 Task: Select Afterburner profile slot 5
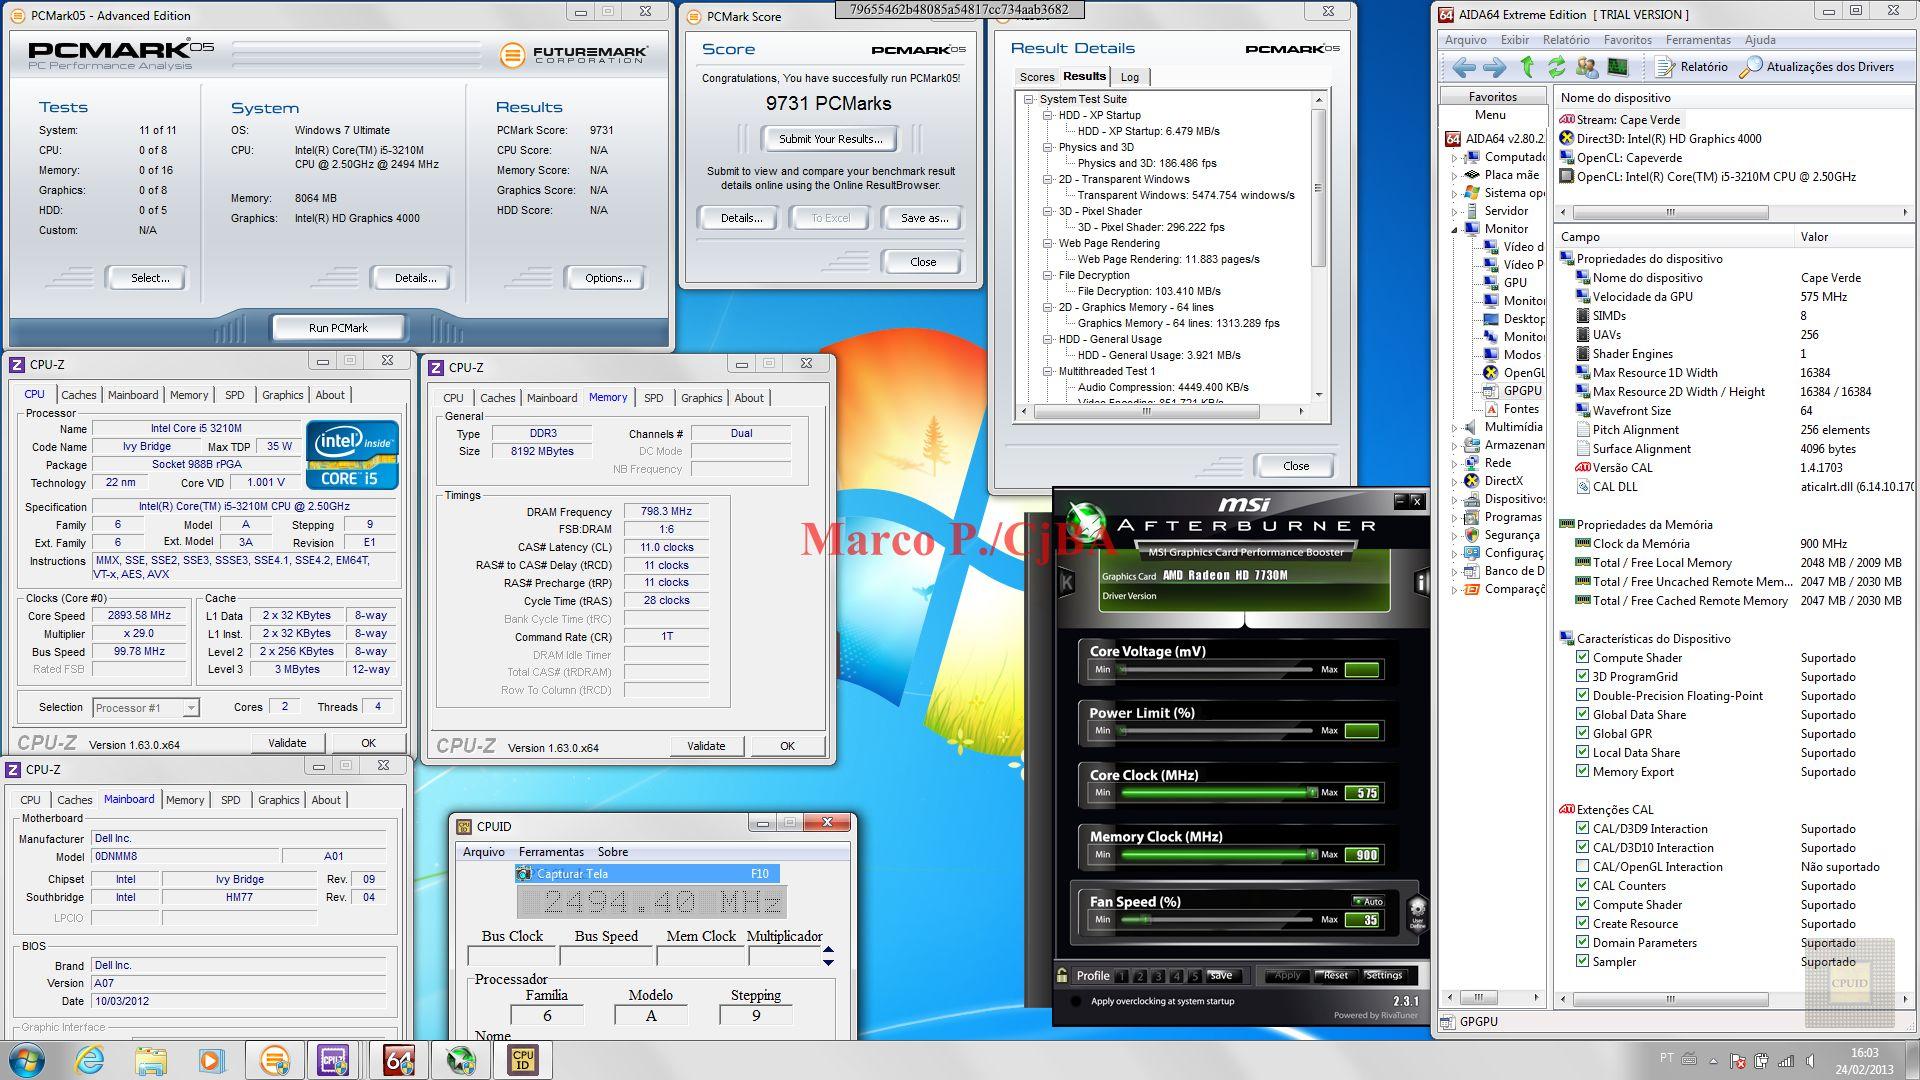(1194, 976)
